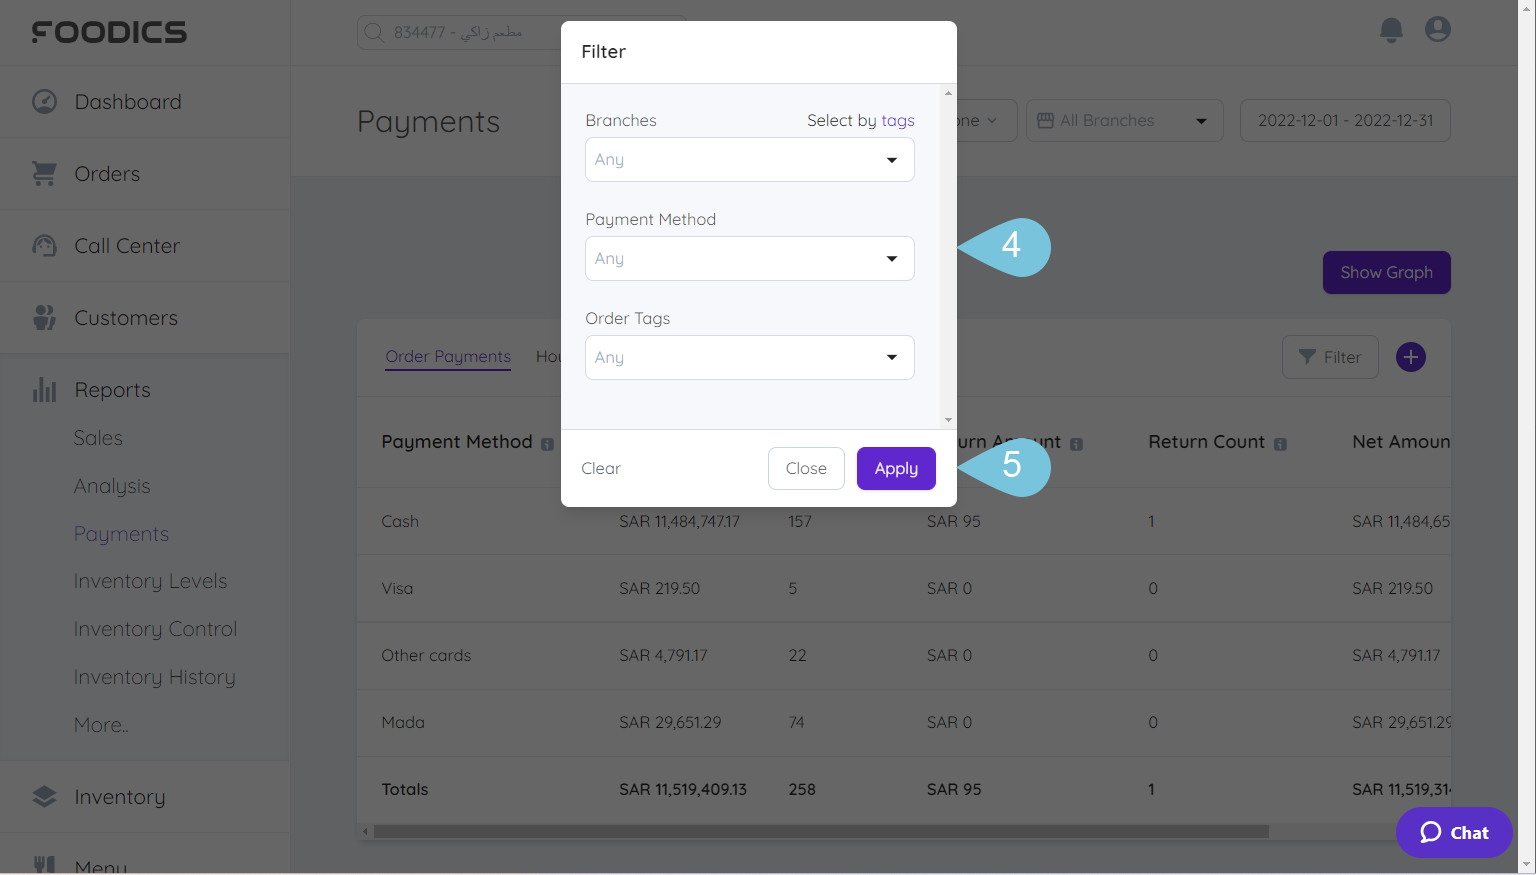Screen dimensions: 1536x875
Task: Apply the filter
Action: [896, 469]
